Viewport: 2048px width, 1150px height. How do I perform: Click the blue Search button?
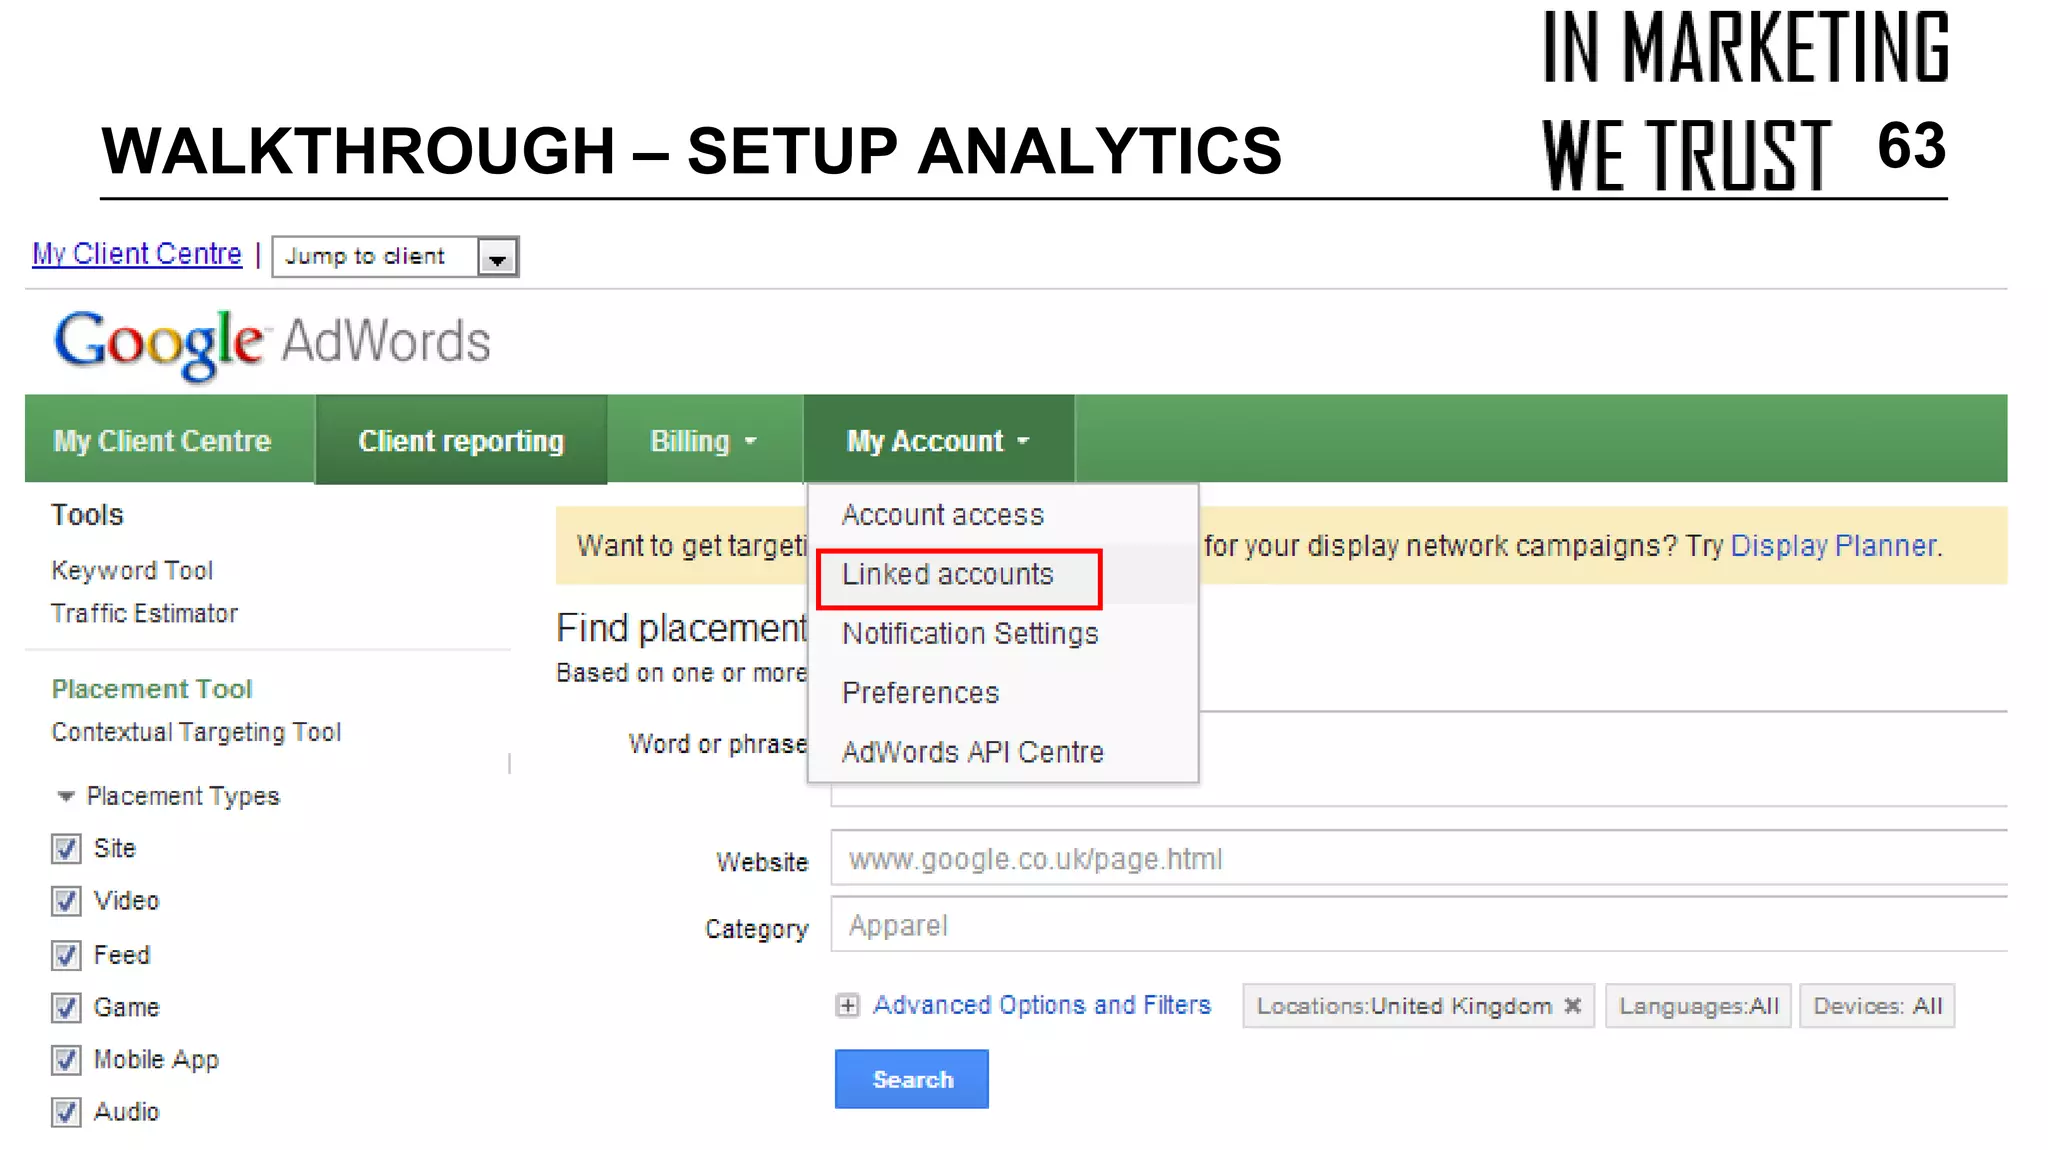912,1079
